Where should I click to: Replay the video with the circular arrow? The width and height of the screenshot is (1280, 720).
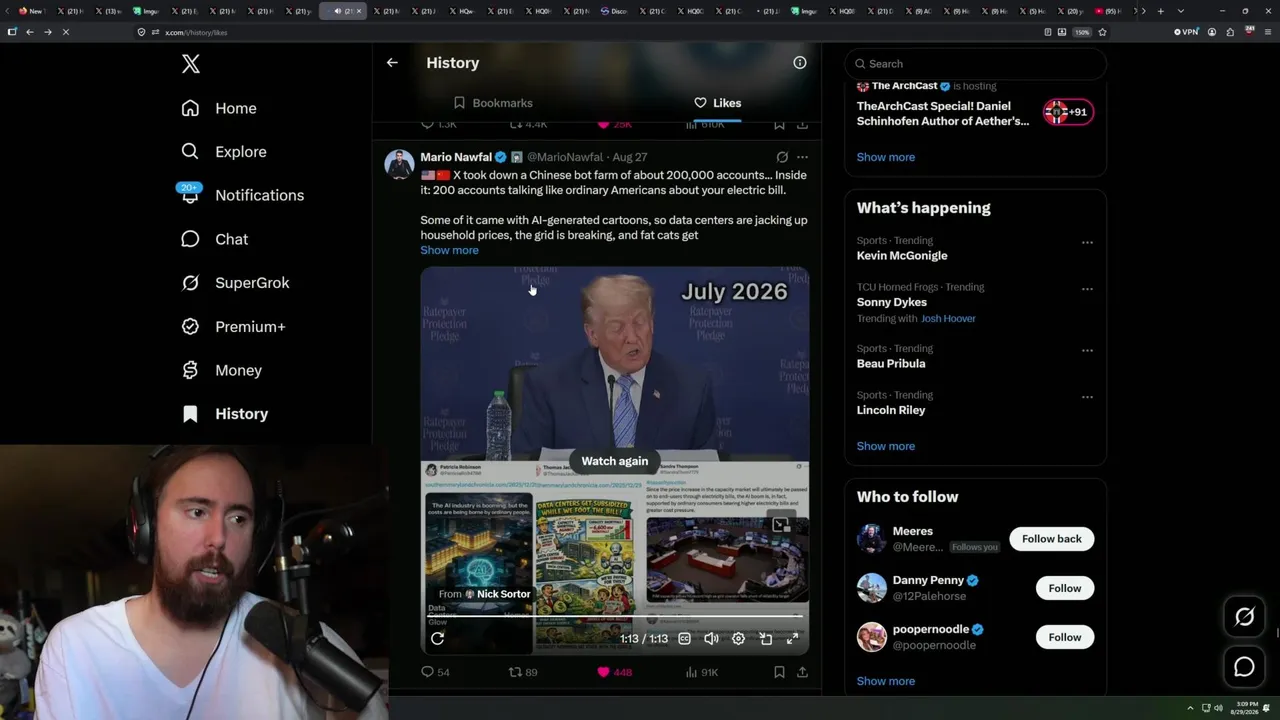437,638
